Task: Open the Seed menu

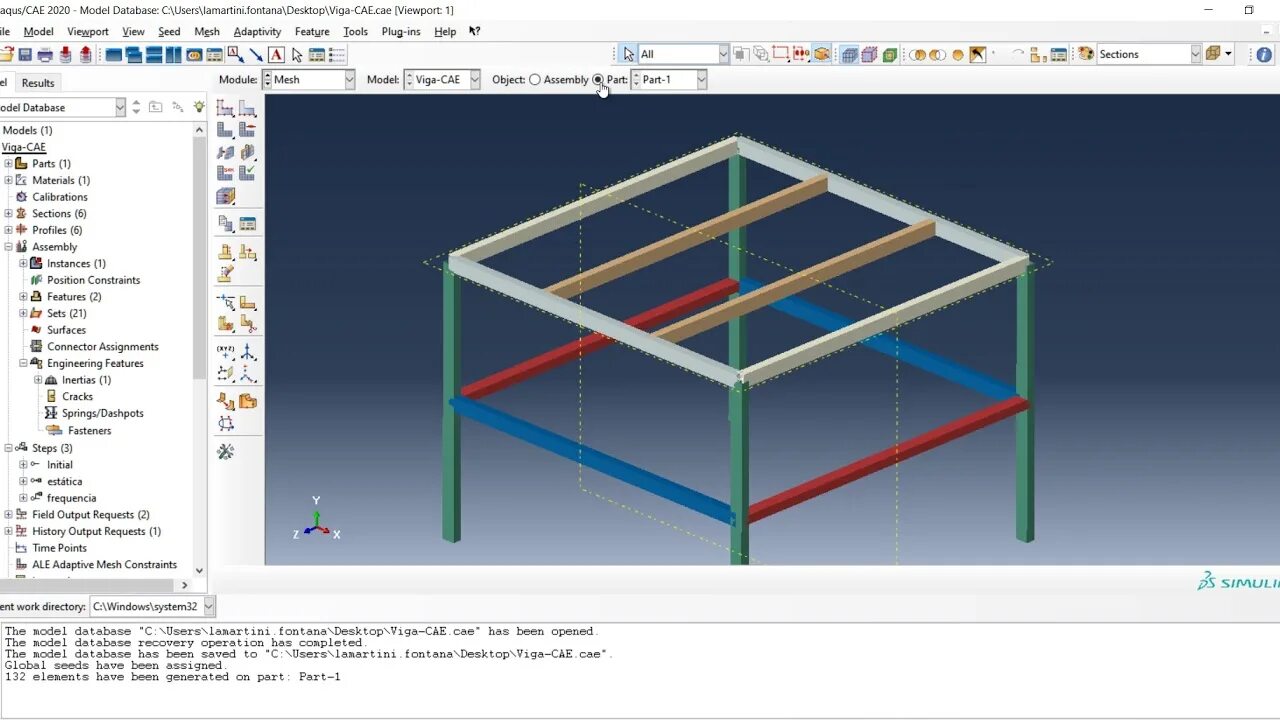Action: (169, 31)
